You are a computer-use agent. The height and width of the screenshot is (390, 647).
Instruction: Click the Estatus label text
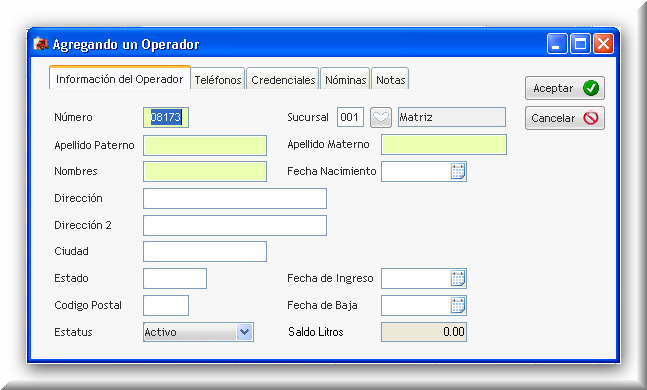(73, 332)
